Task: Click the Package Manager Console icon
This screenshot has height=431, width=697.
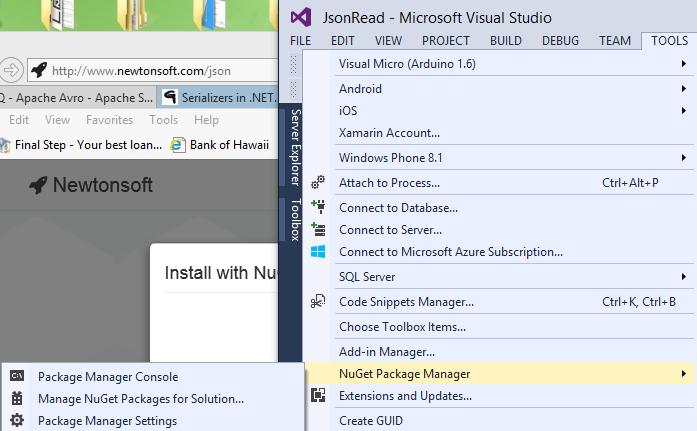Action: 17,376
